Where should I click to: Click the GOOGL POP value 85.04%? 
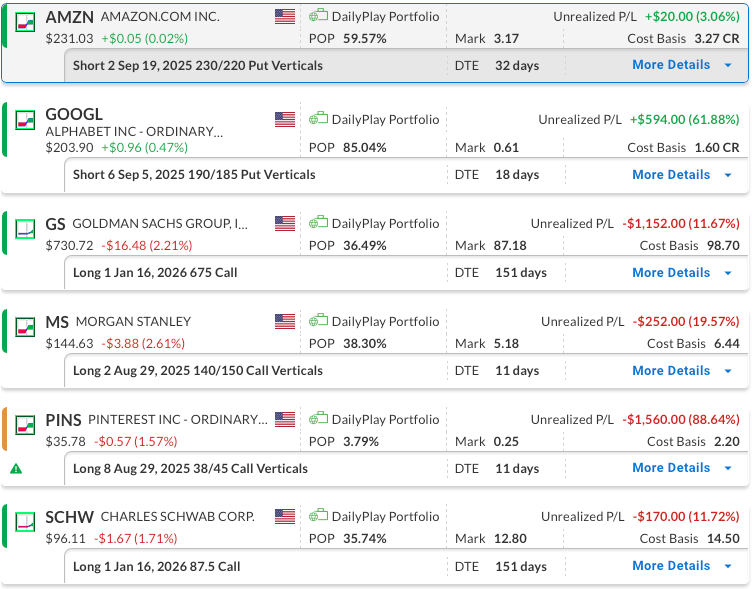pos(364,148)
